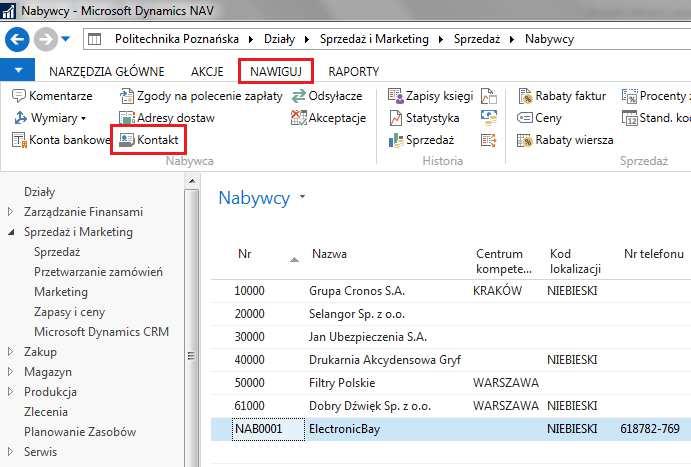Expand the Produkcja tree node

11,391
